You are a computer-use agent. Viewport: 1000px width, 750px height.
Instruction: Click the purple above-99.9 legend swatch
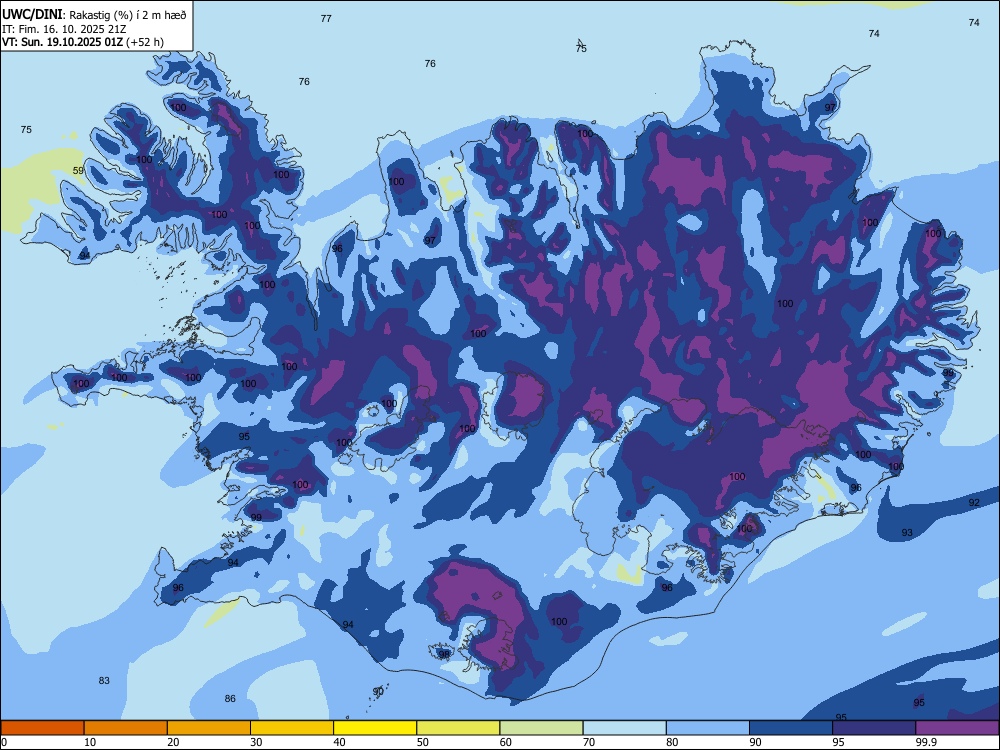click(957, 728)
